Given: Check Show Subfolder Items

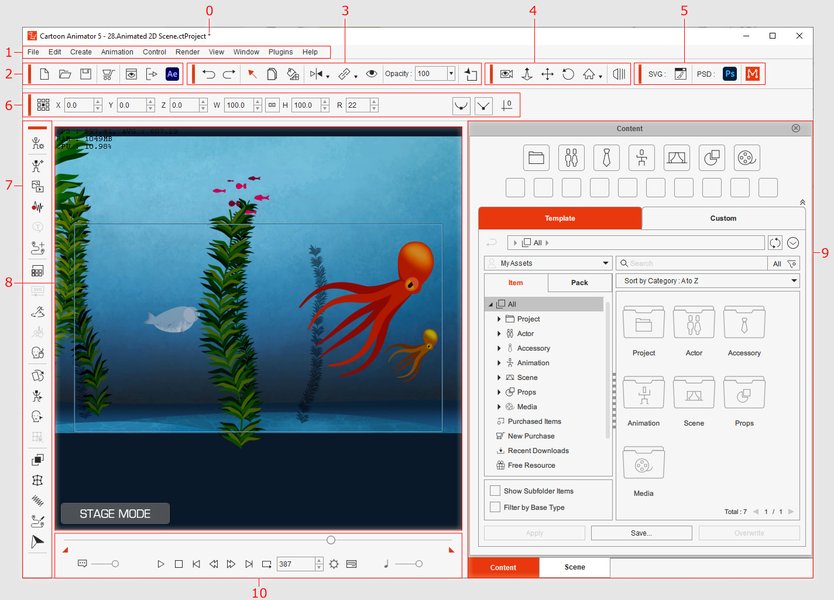Looking at the screenshot, I should (495, 490).
